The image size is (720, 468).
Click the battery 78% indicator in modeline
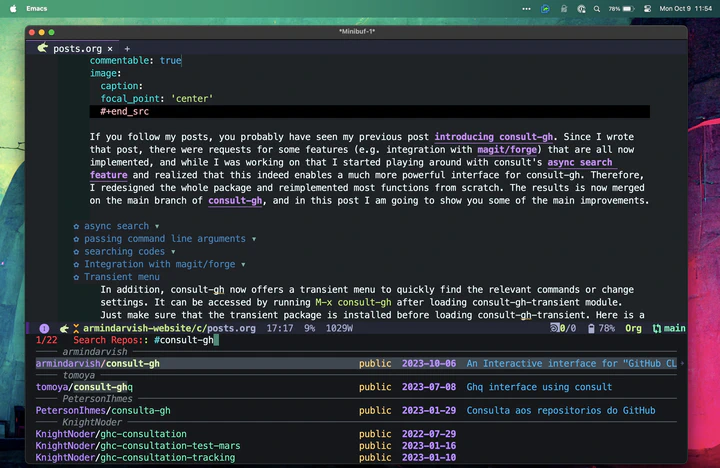point(602,328)
